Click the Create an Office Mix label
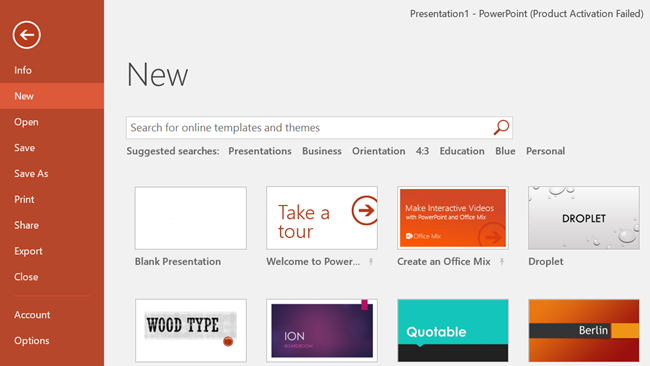650x366 pixels. [444, 262]
